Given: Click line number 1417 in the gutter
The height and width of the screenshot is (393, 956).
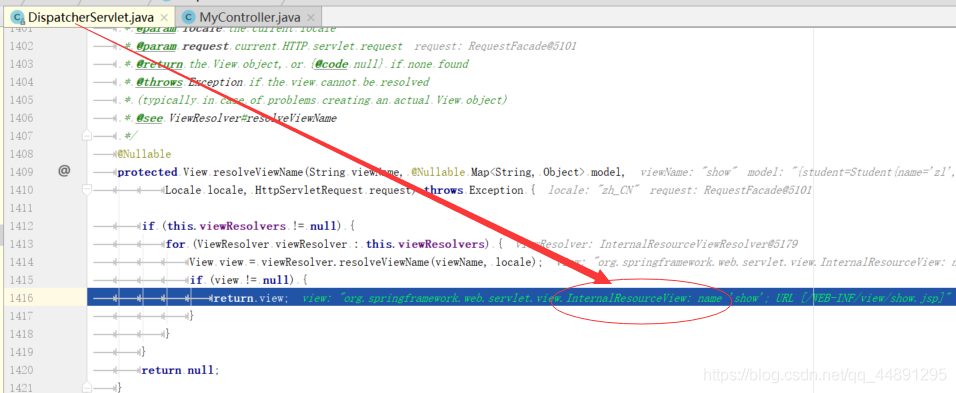Looking at the screenshot, I should pyautogui.click(x=22, y=316).
